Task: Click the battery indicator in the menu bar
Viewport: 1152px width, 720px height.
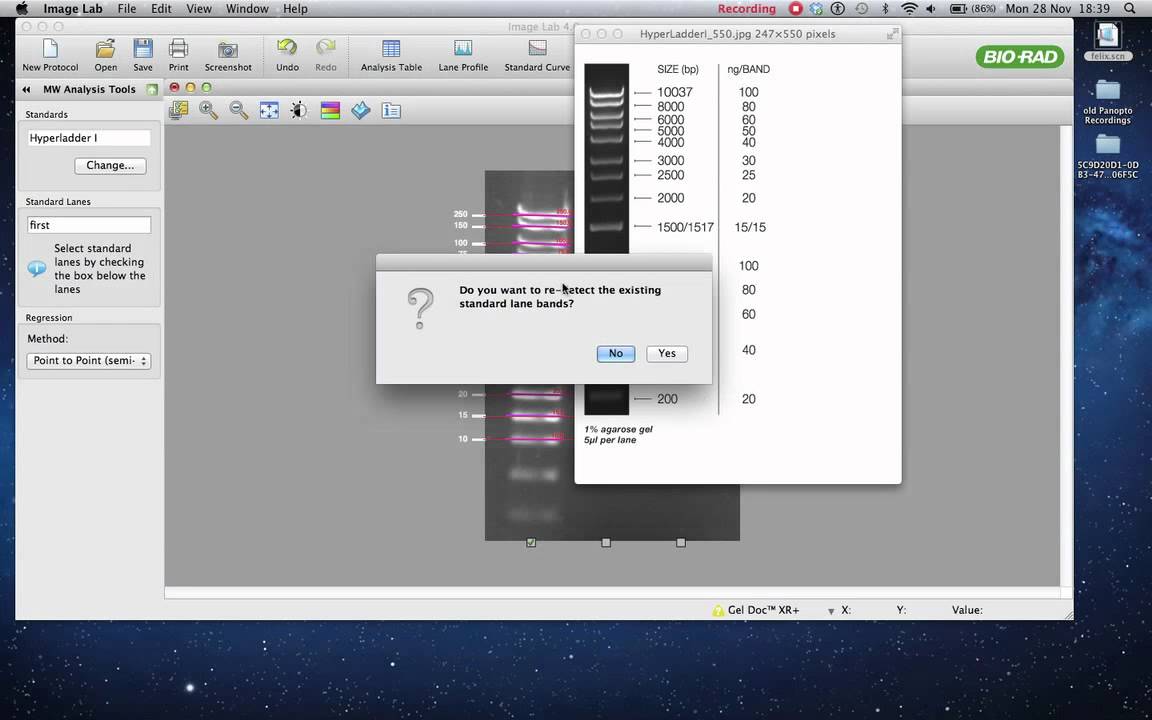Action: pos(973,9)
